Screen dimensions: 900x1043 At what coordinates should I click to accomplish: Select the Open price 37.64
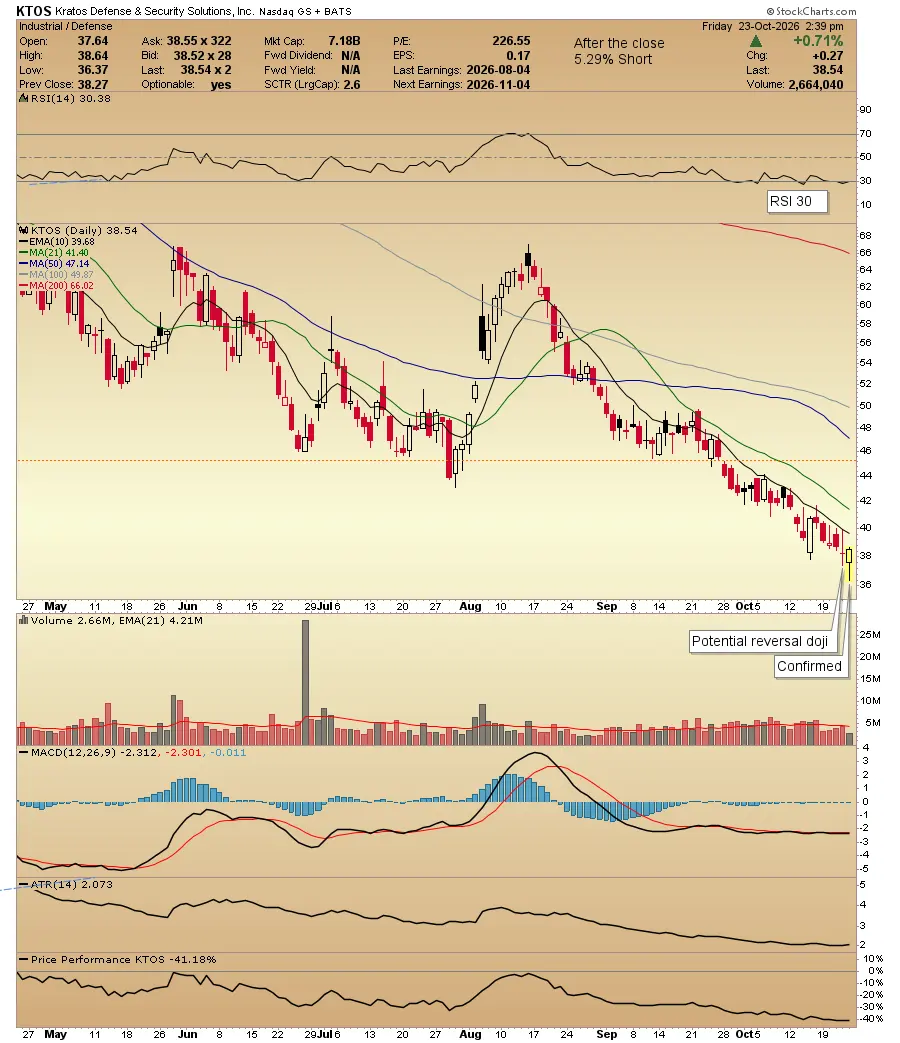point(92,41)
